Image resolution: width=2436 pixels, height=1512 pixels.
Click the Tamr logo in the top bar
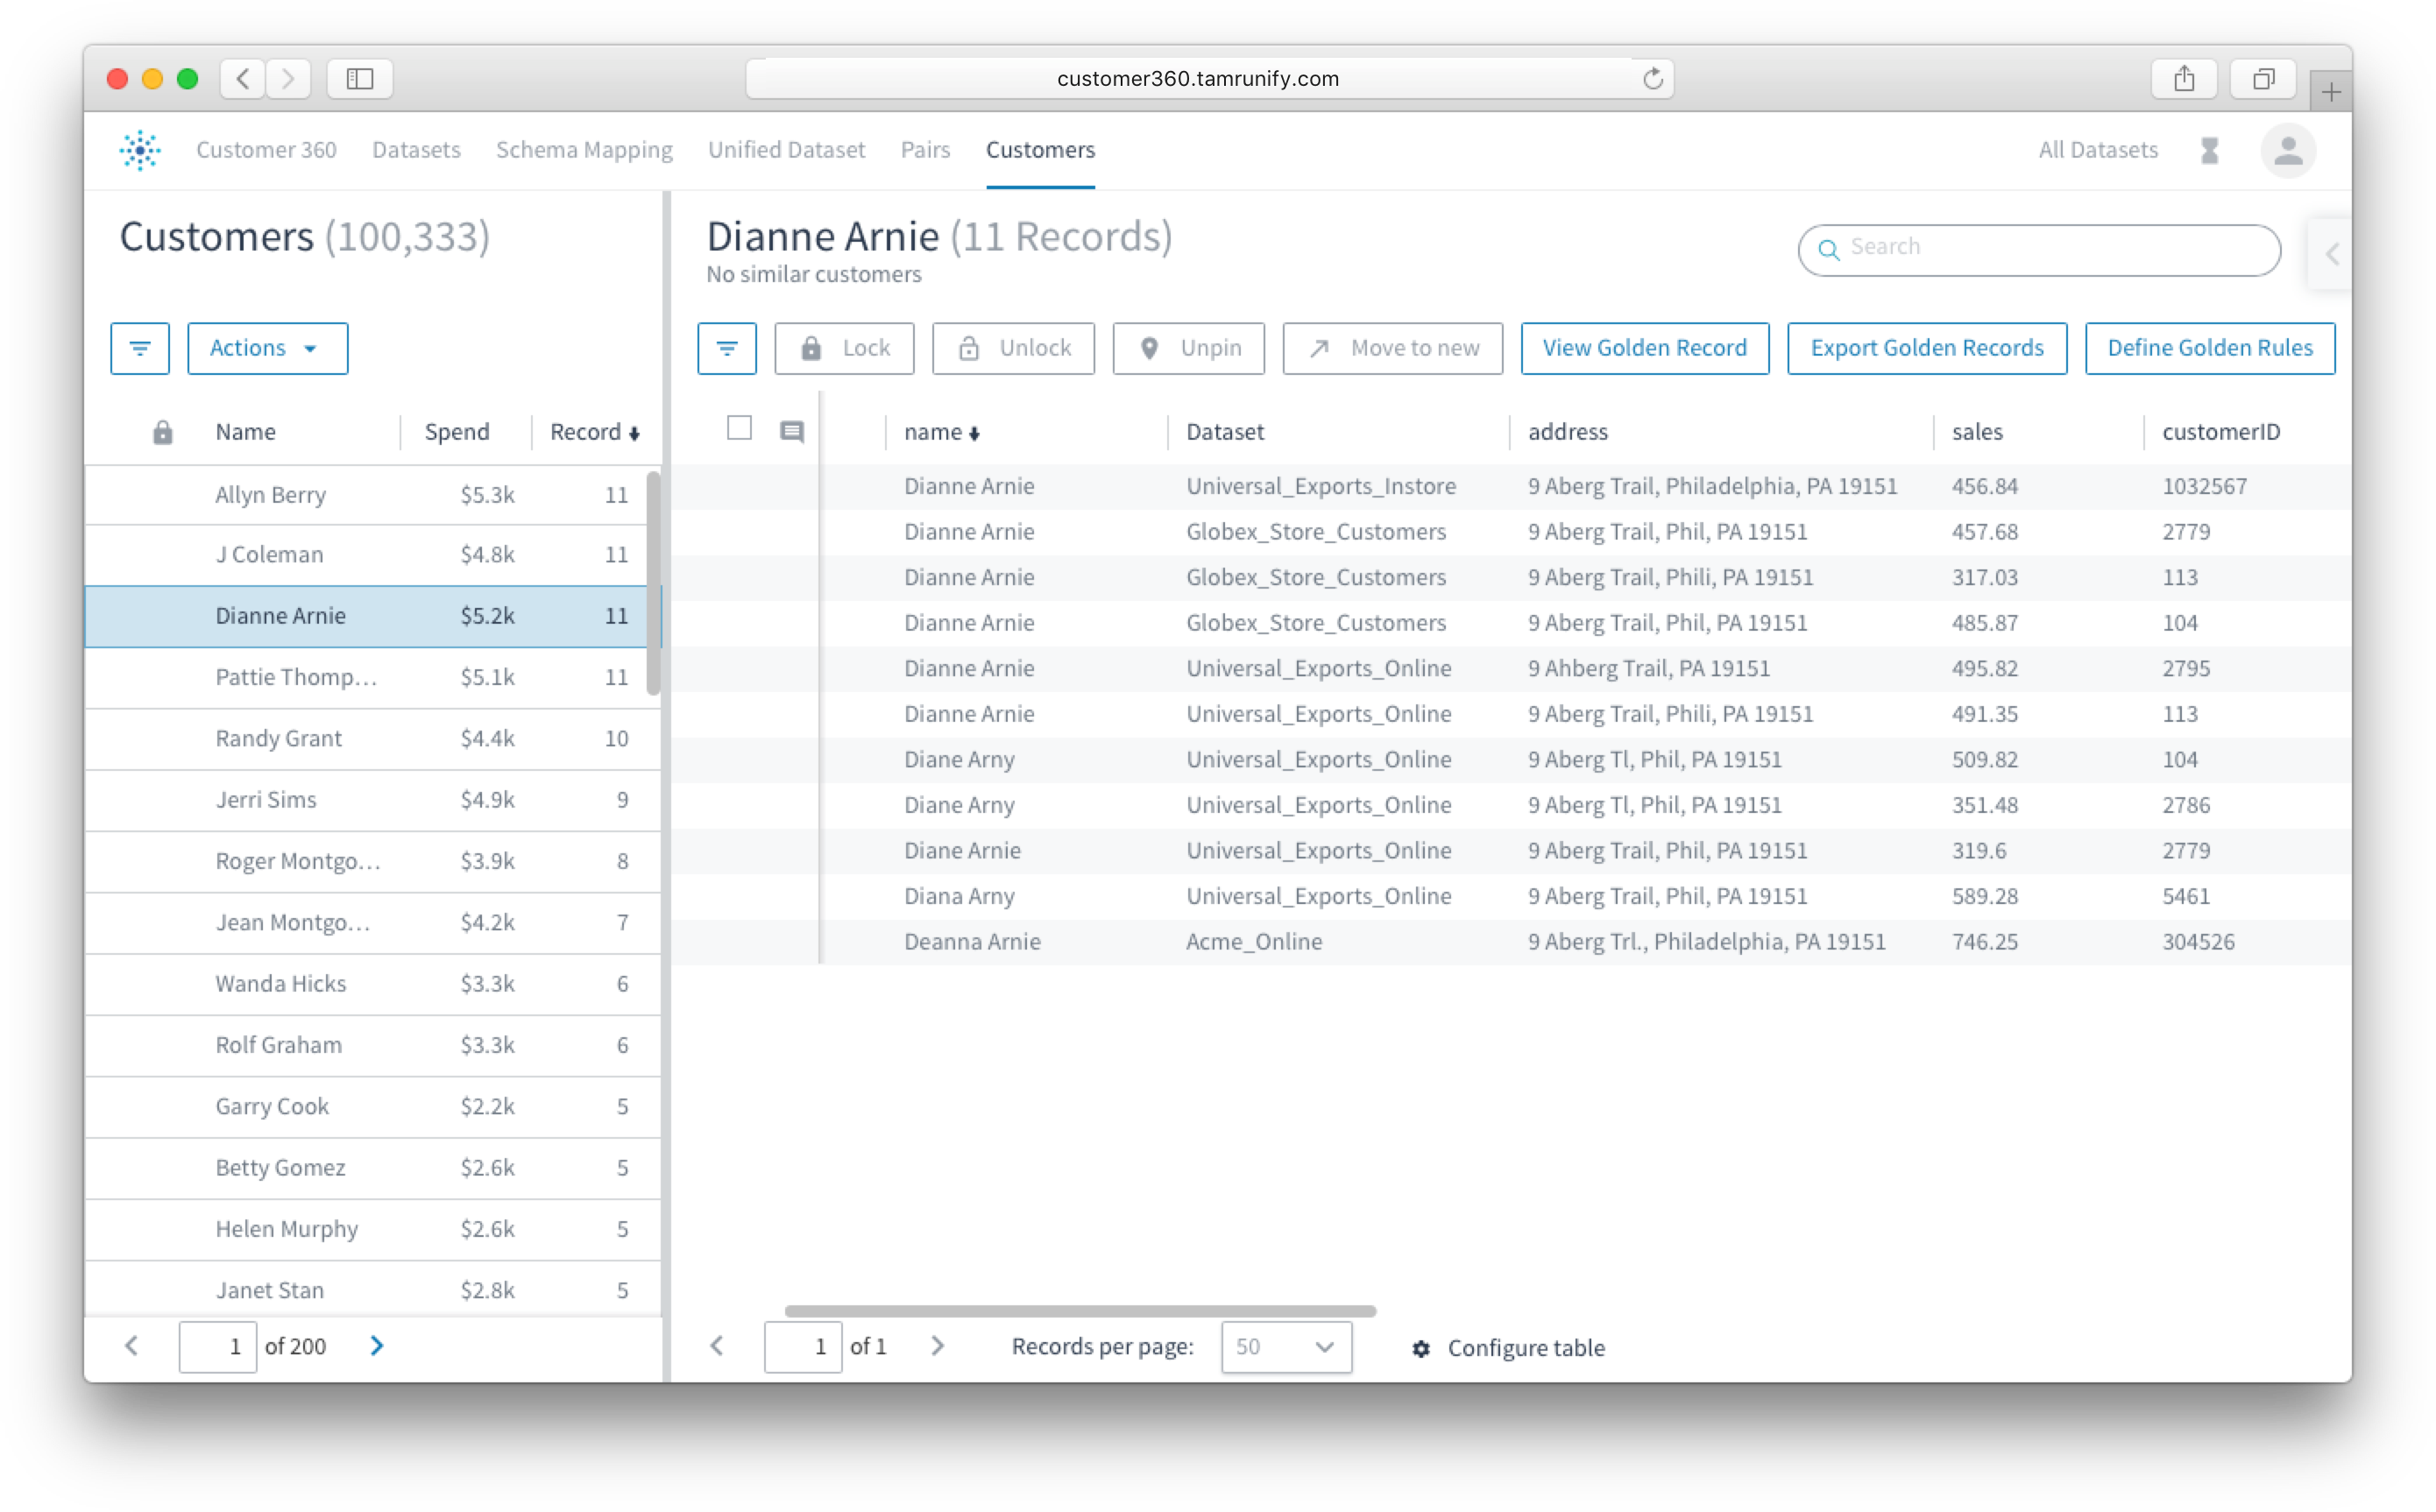click(x=140, y=150)
